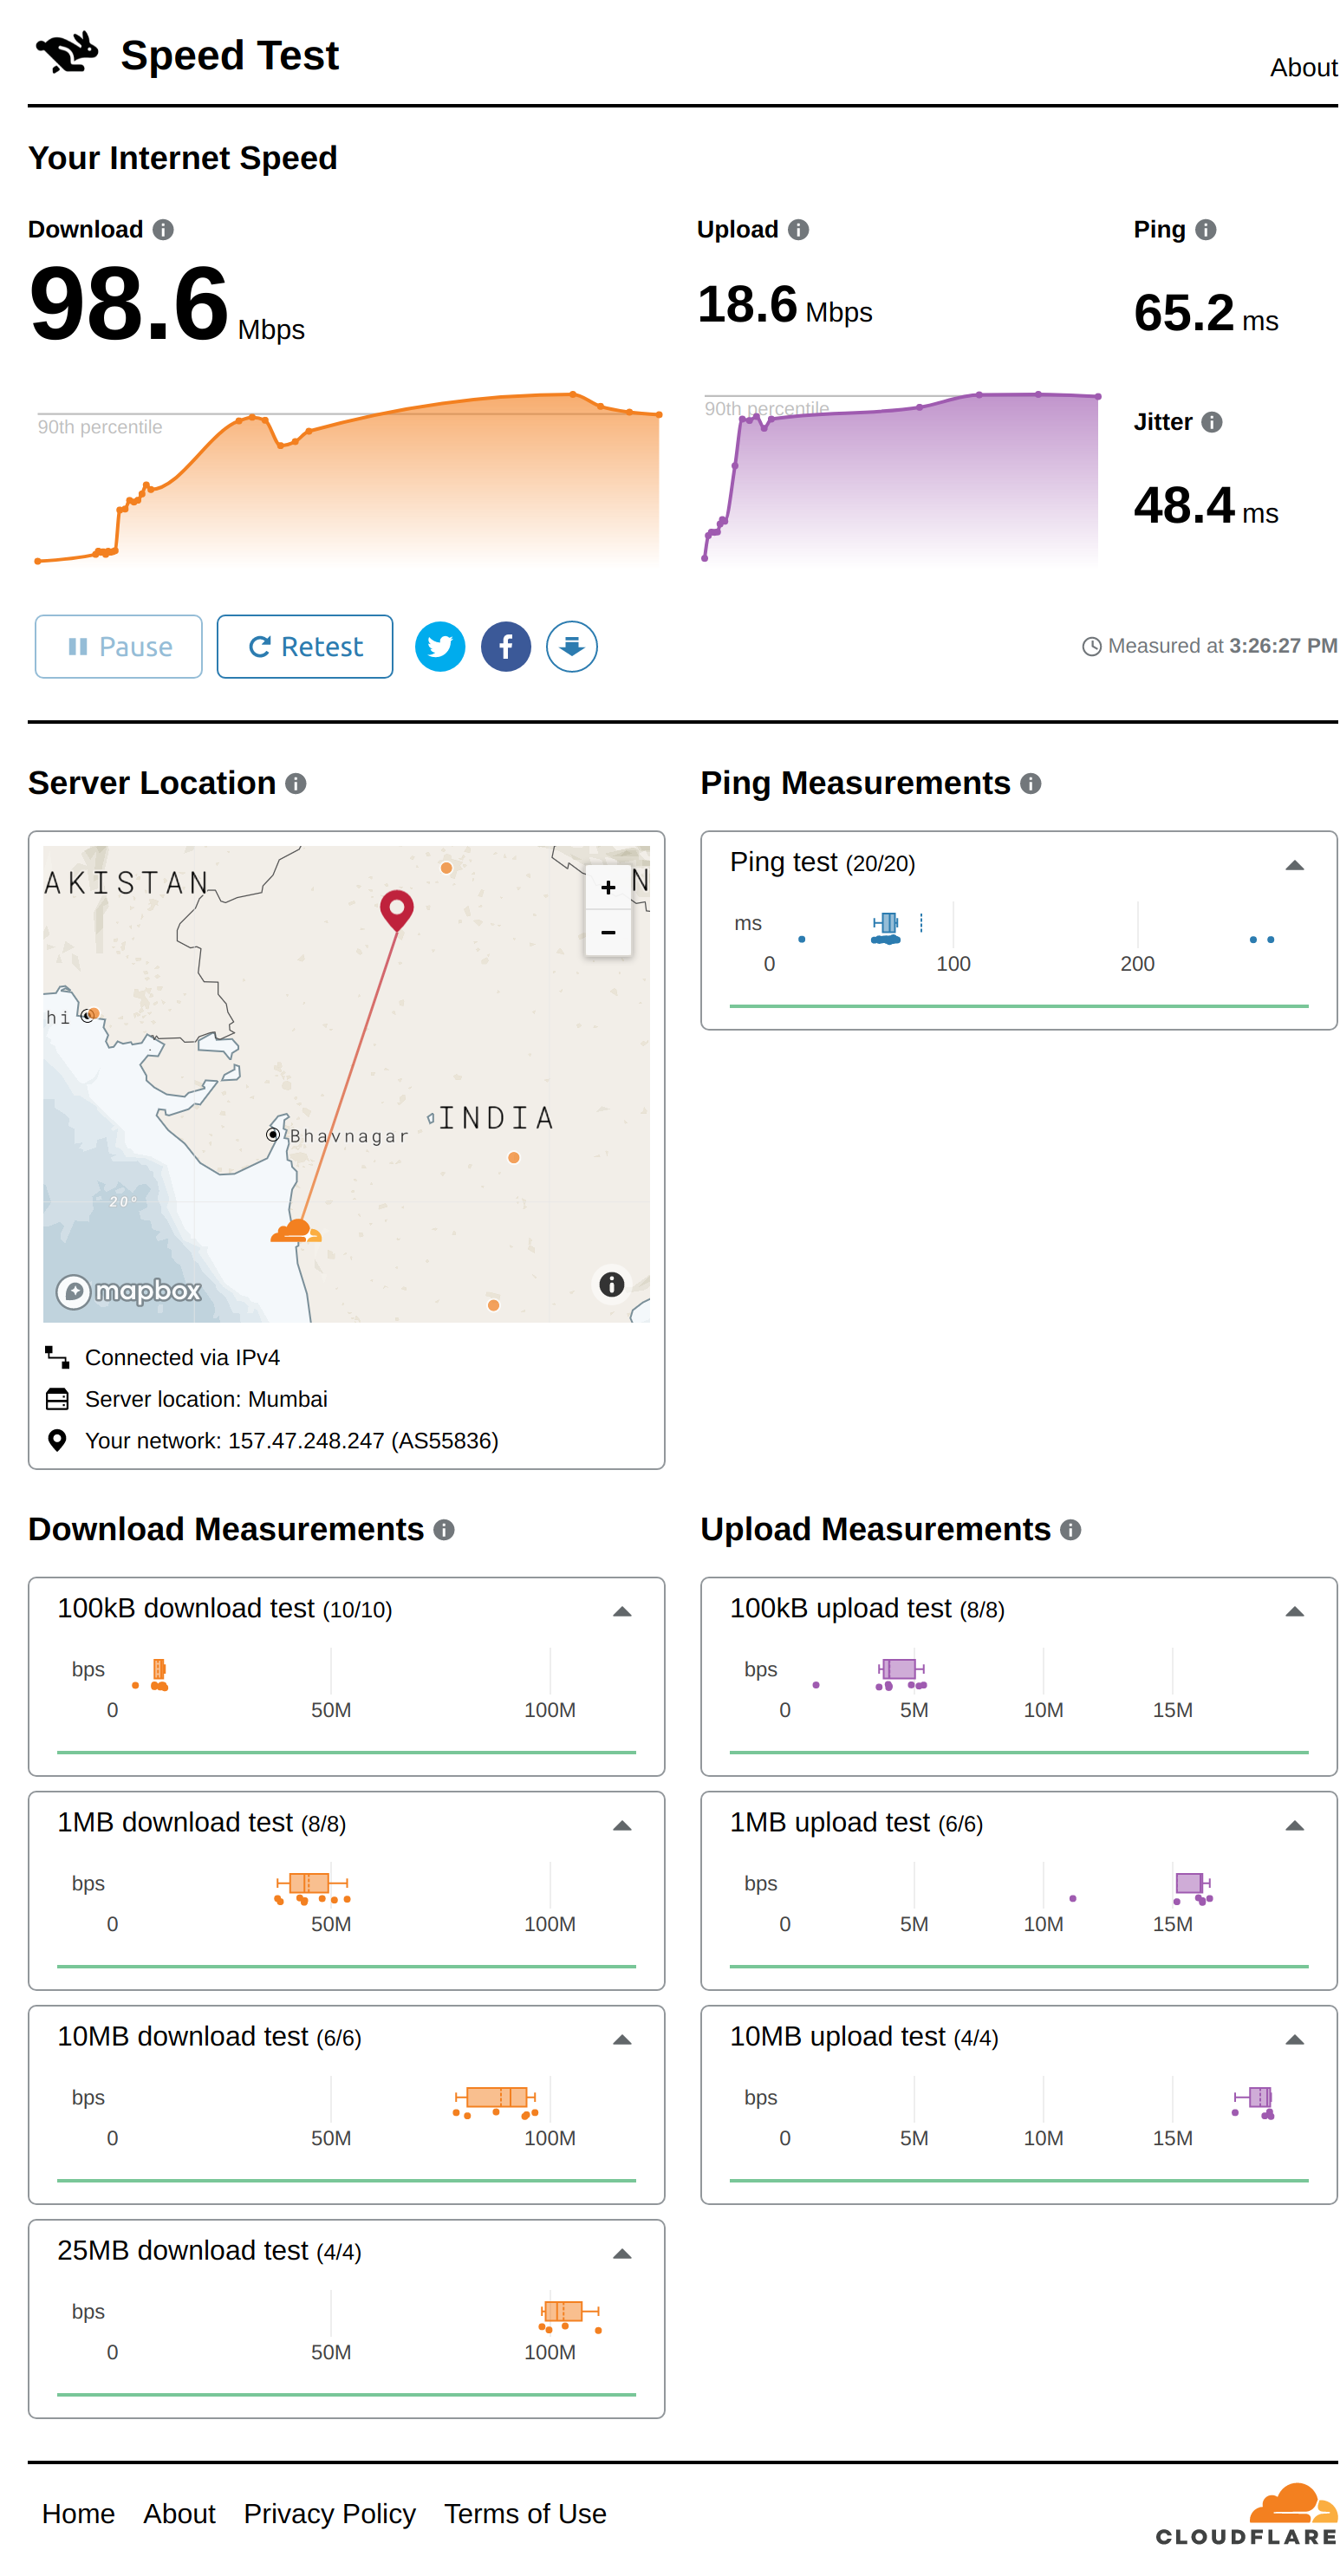The height and width of the screenshot is (2576, 1340).
Task: Click the download results icon
Action: [572, 647]
